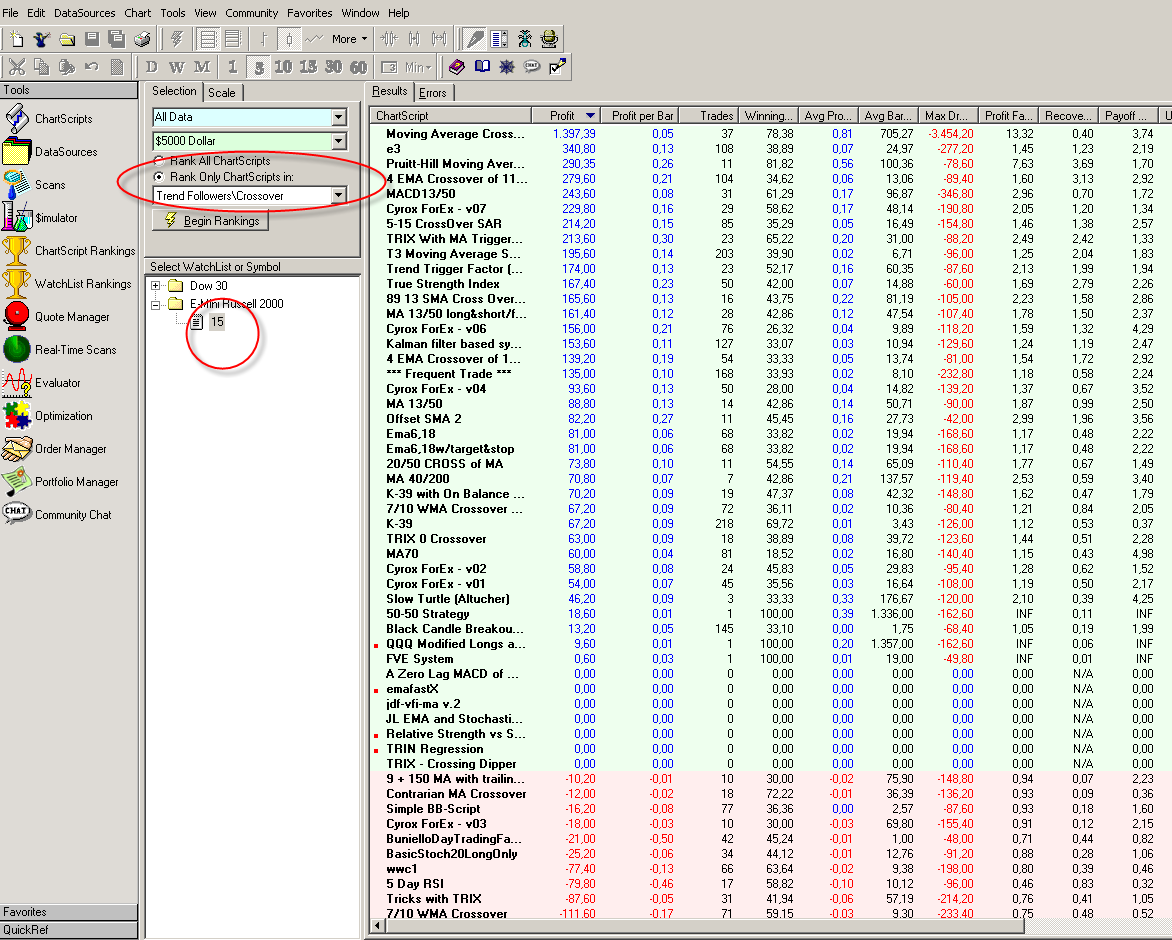This screenshot has height=940, width=1172.
Task: Select symbol 15 in watchlist tree
Action: click(217, 322)
